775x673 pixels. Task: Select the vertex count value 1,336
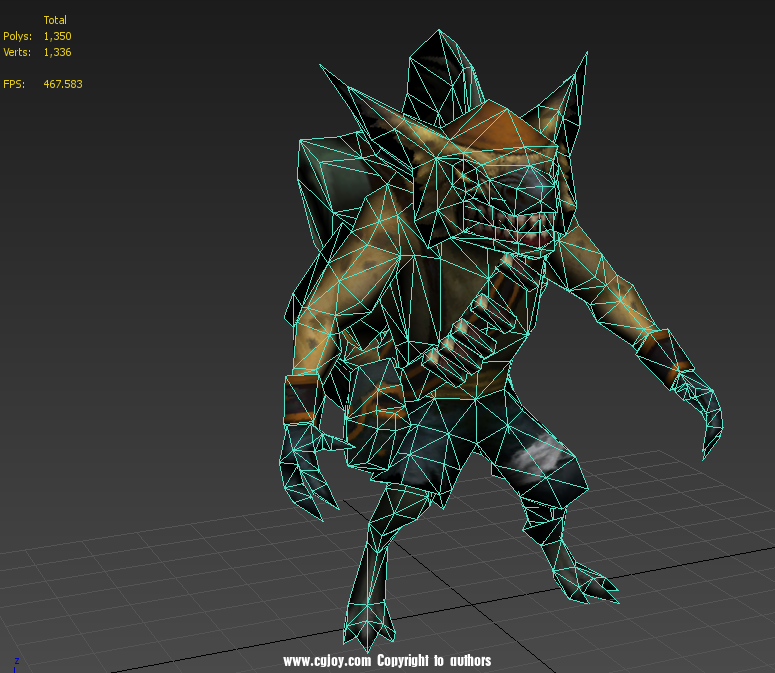click(57, 52)
